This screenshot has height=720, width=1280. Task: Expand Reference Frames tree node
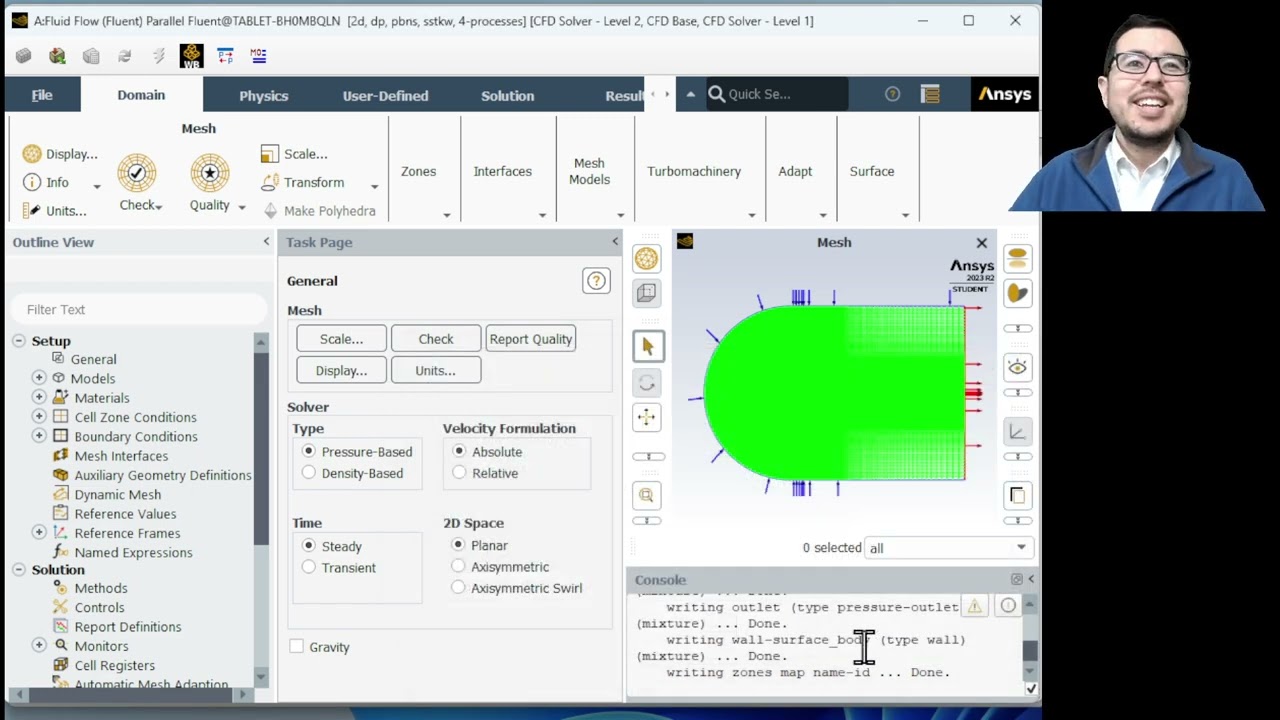point(39,533)
